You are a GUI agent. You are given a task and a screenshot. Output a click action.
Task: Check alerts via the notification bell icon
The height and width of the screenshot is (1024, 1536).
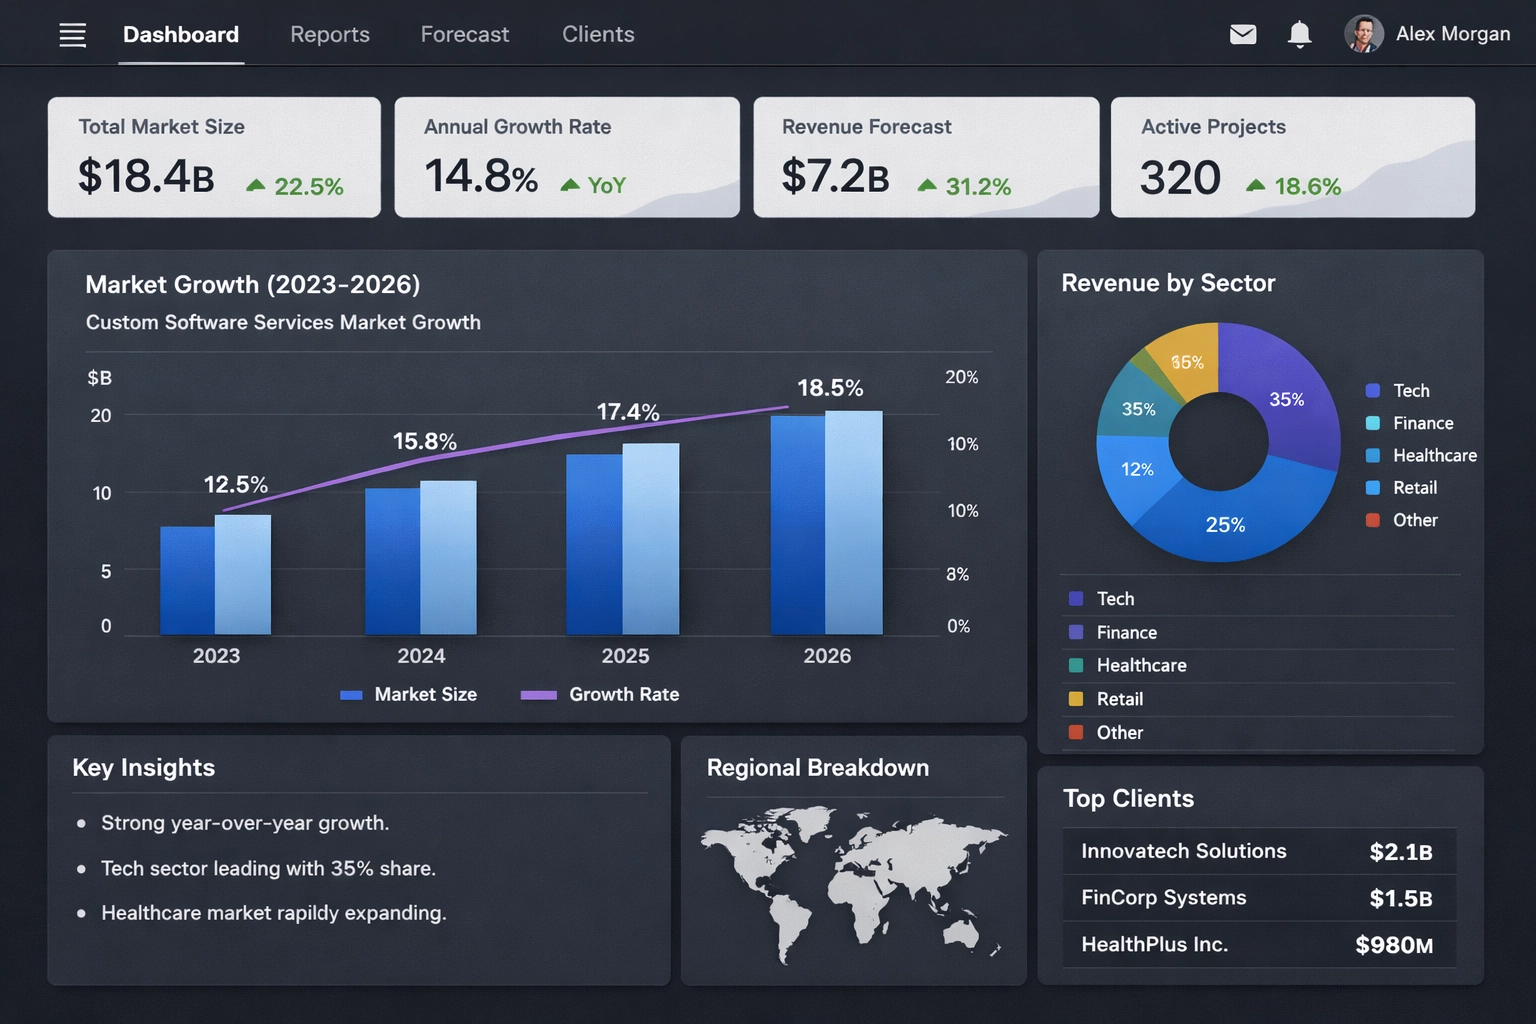pos(1299,33)
